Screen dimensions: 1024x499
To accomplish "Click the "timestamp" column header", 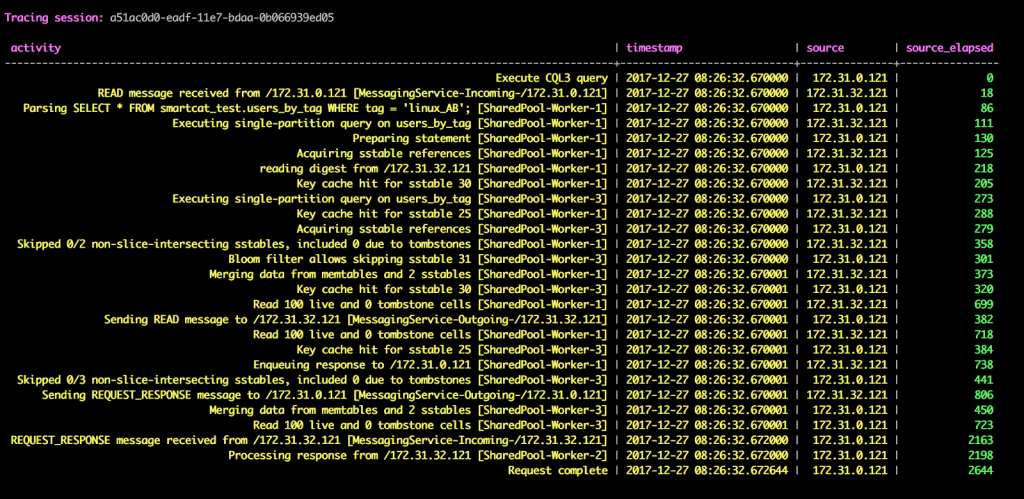I will 654,47.
